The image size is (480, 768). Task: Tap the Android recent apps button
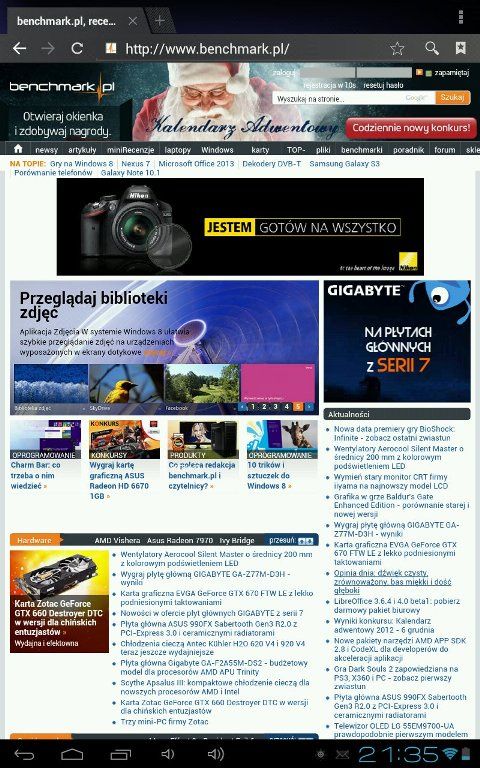120,754
